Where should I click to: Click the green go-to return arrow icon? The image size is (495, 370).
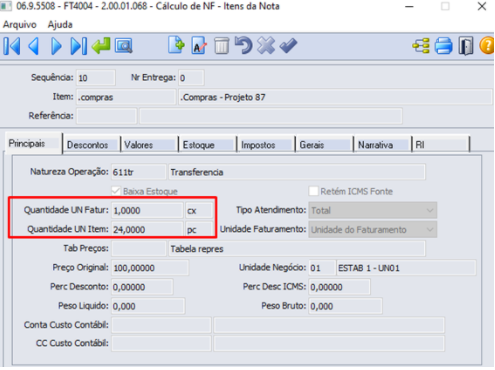(101, 46)
